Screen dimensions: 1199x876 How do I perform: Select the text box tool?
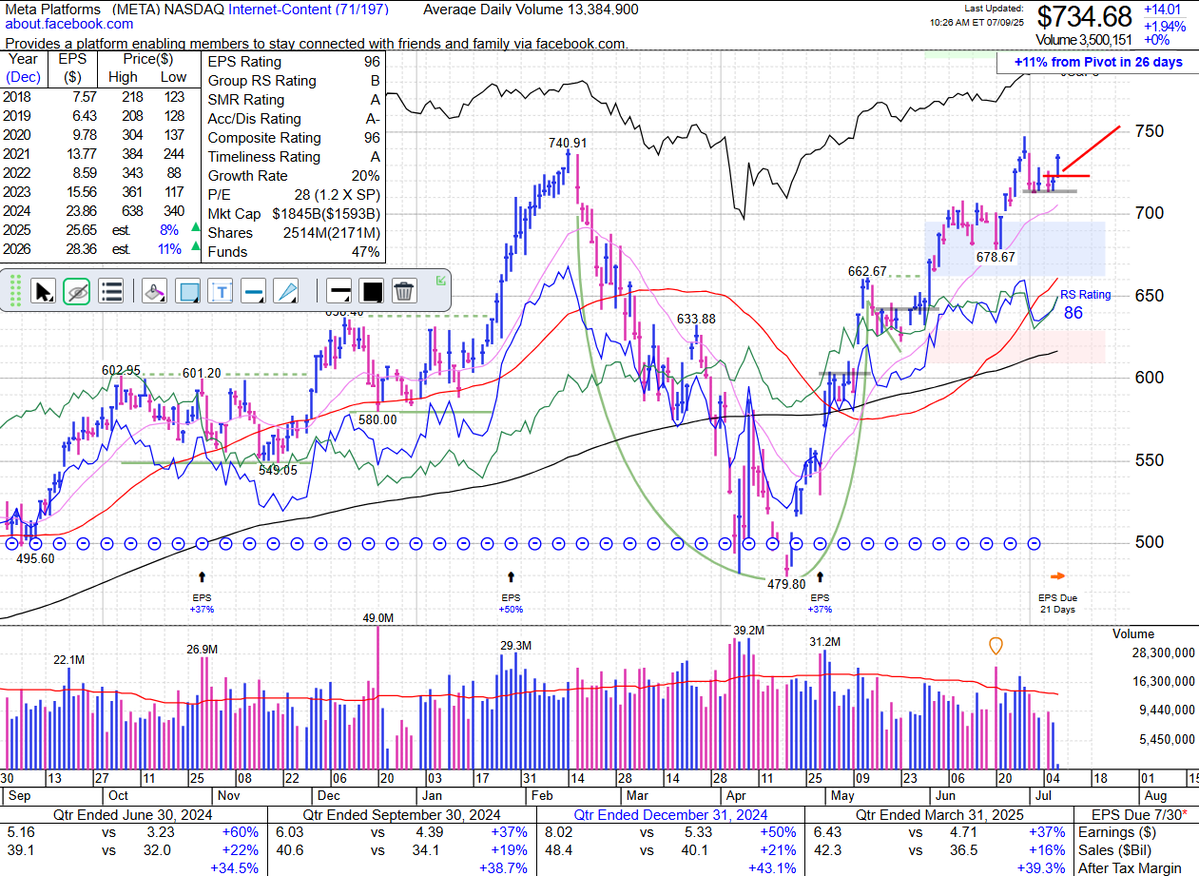tap(221, 291)
